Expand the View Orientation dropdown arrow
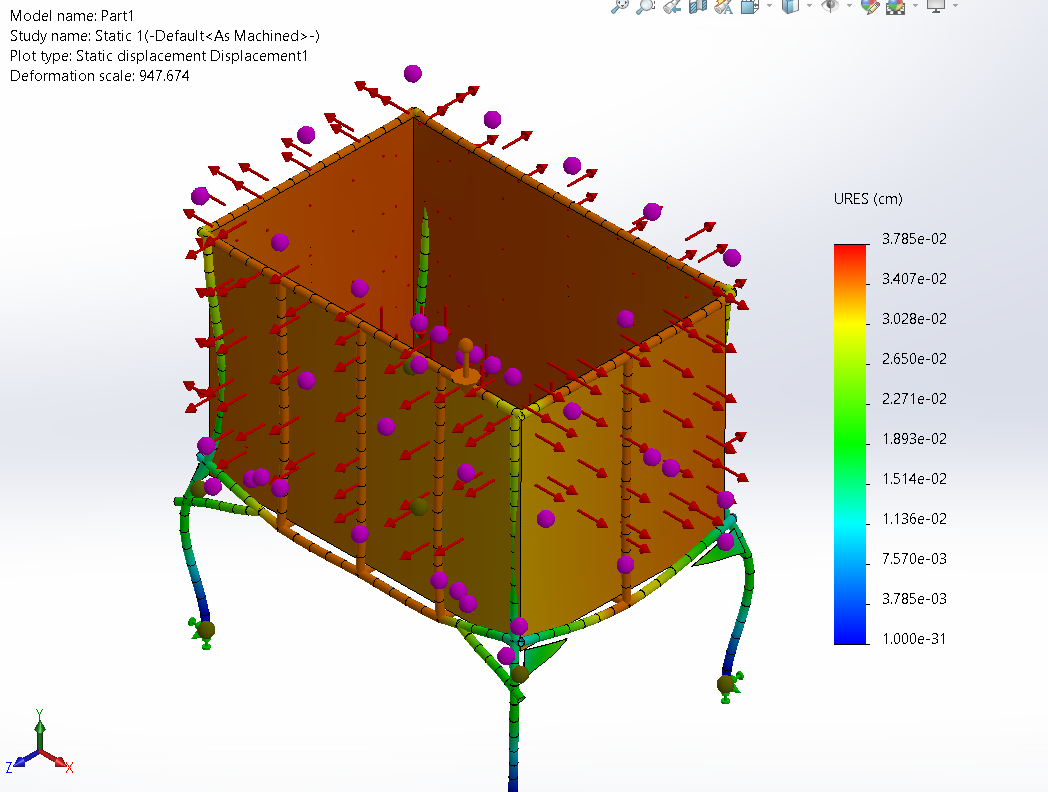 click(x=769, y=5)
